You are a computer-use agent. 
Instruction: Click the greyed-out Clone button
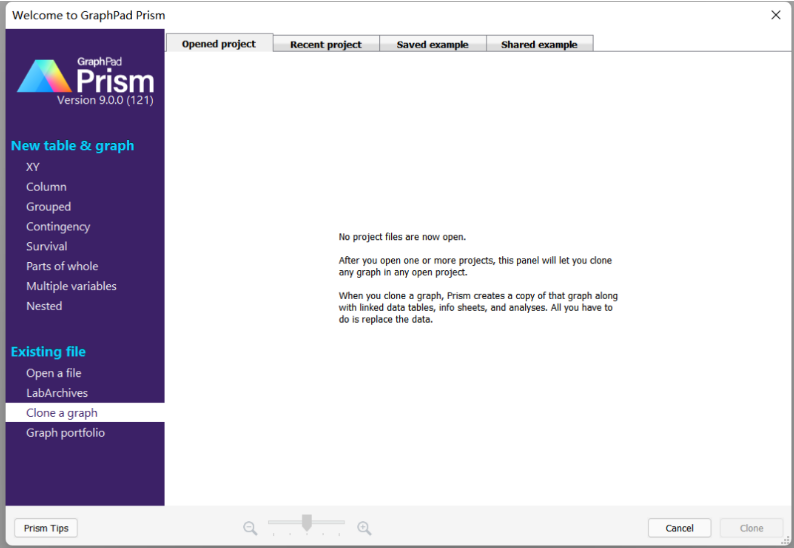751,528
